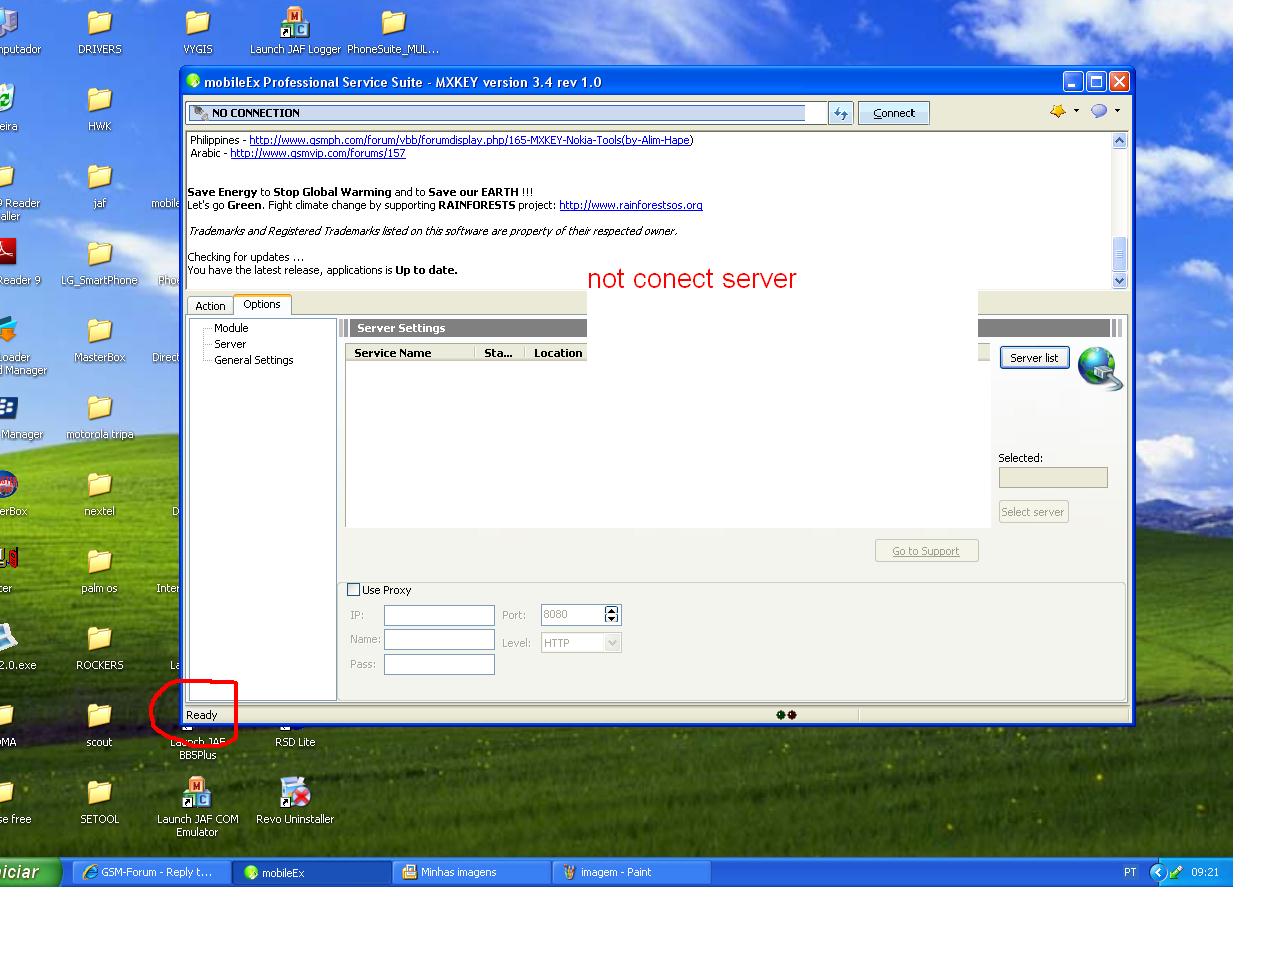Open jaf desktop folder

[99, 185]
